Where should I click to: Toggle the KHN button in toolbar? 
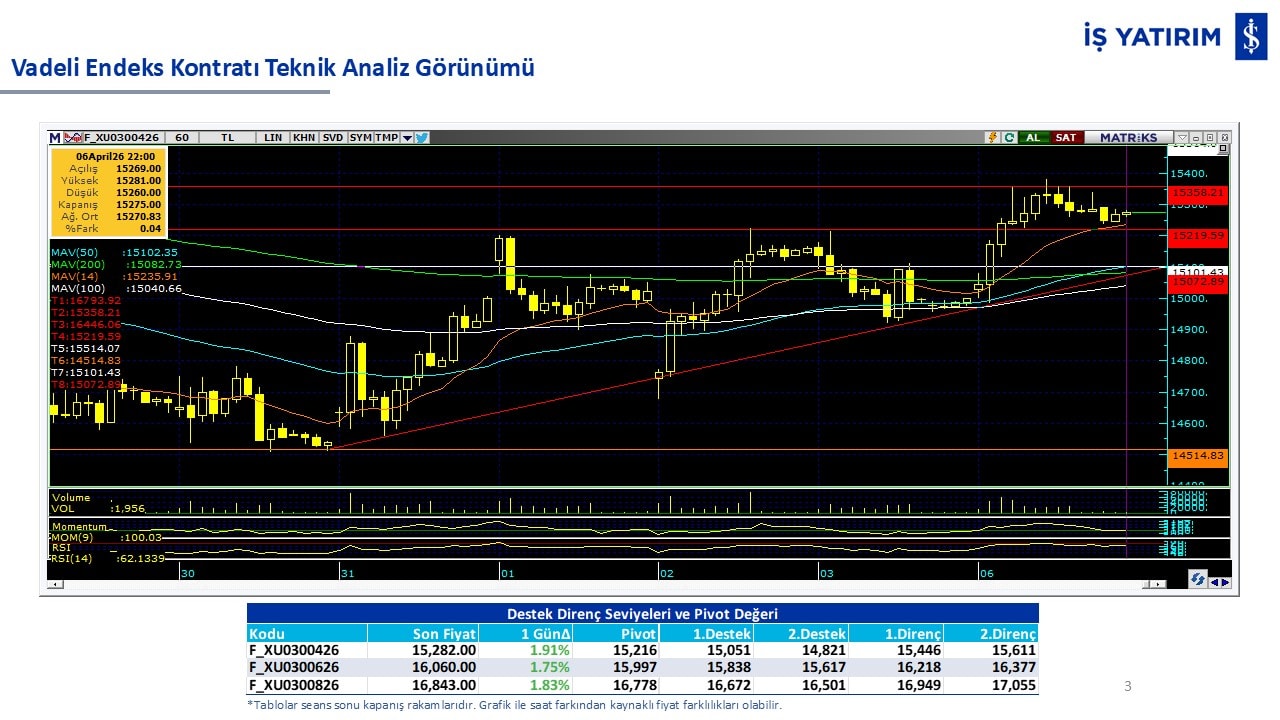click(x=304, y=138)
